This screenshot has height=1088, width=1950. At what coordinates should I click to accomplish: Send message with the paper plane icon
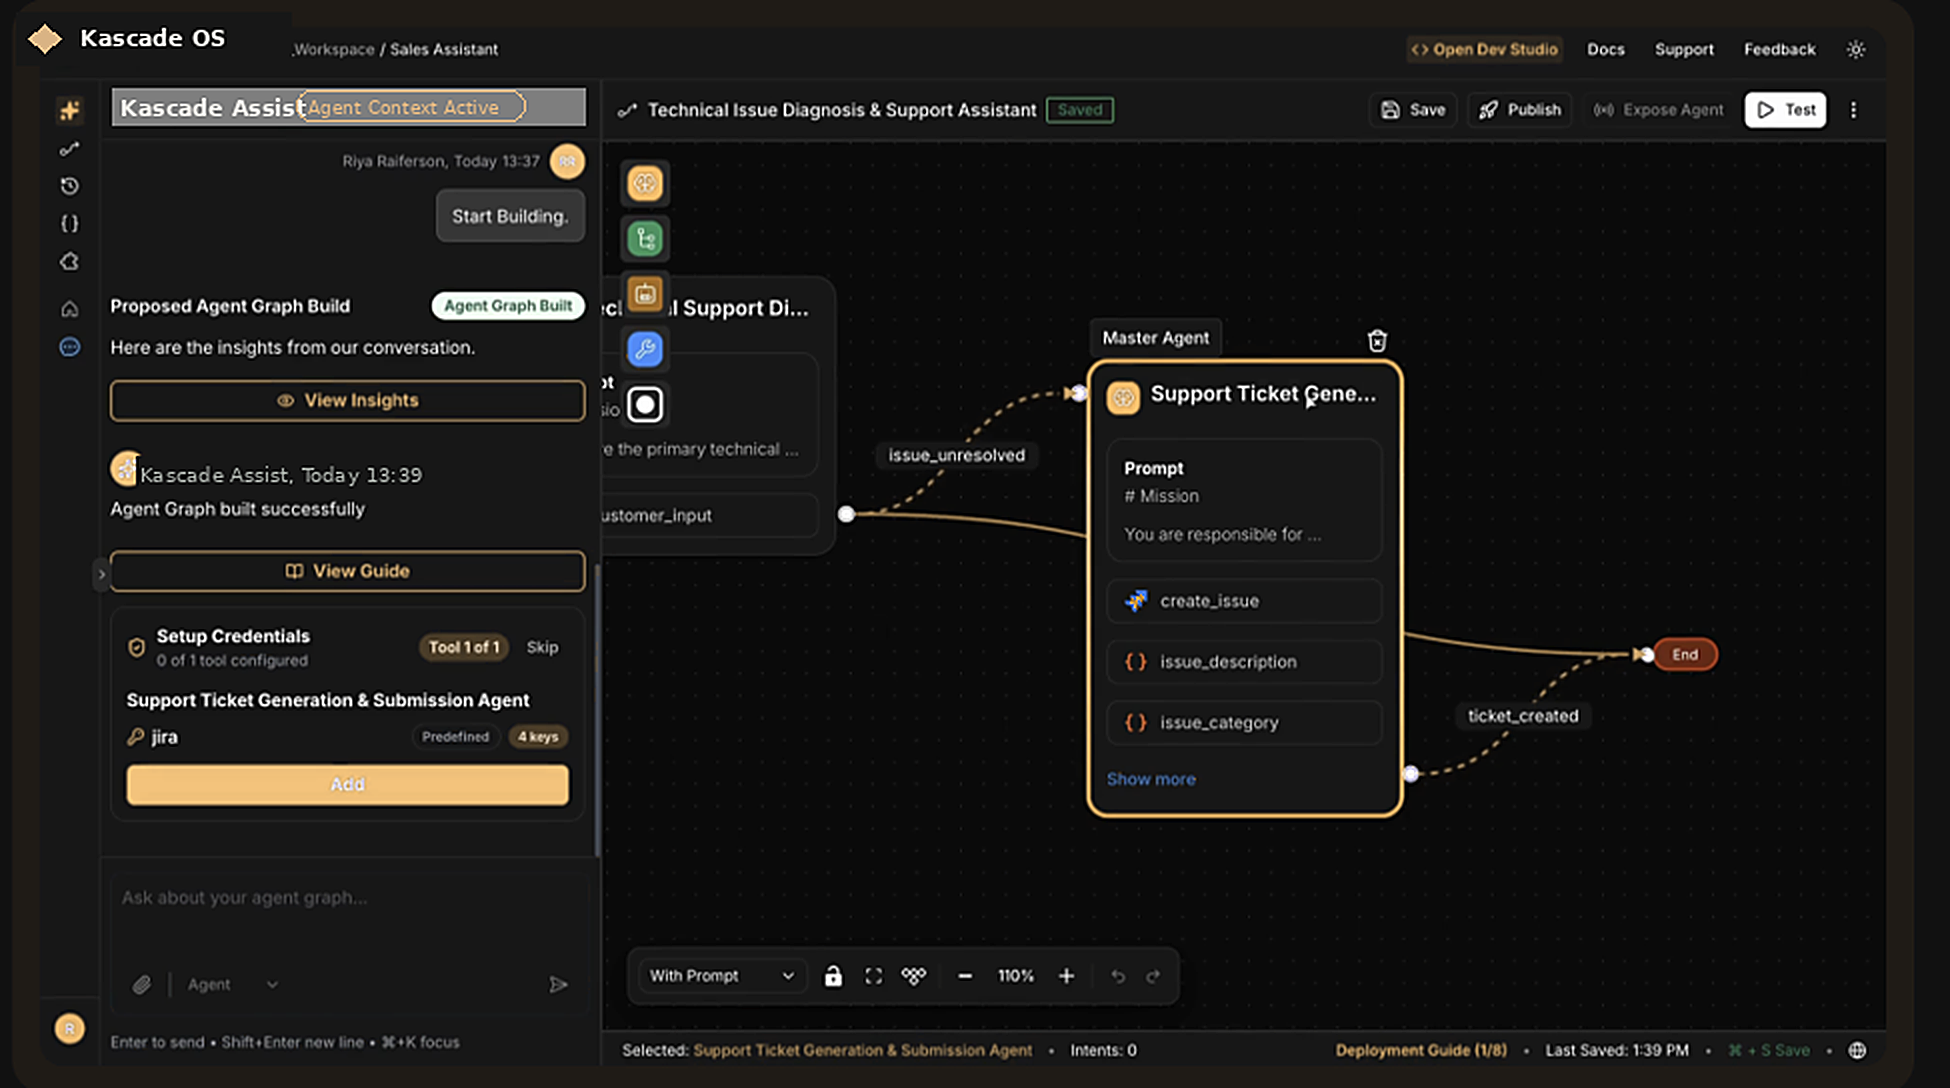tap(558, 985)
